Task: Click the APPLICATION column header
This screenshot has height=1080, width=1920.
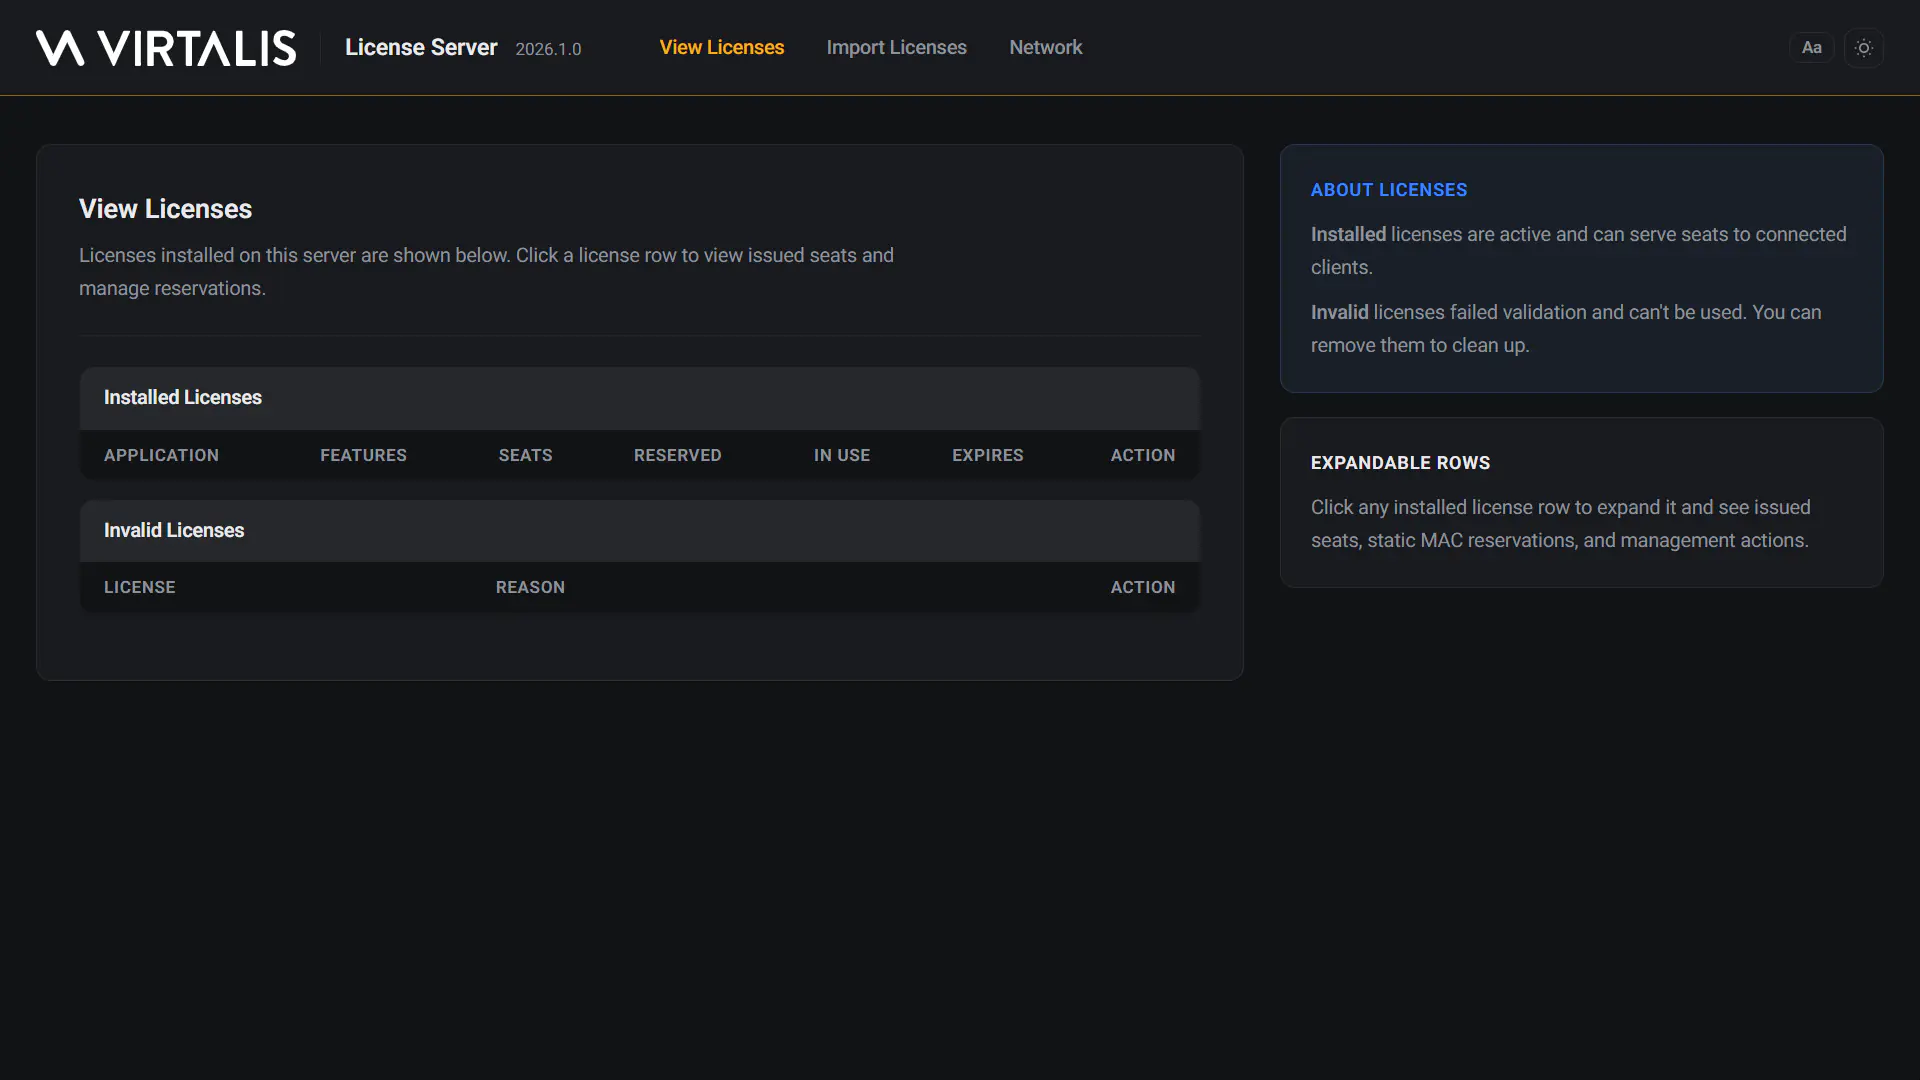Action: click(x=161, y=455)
